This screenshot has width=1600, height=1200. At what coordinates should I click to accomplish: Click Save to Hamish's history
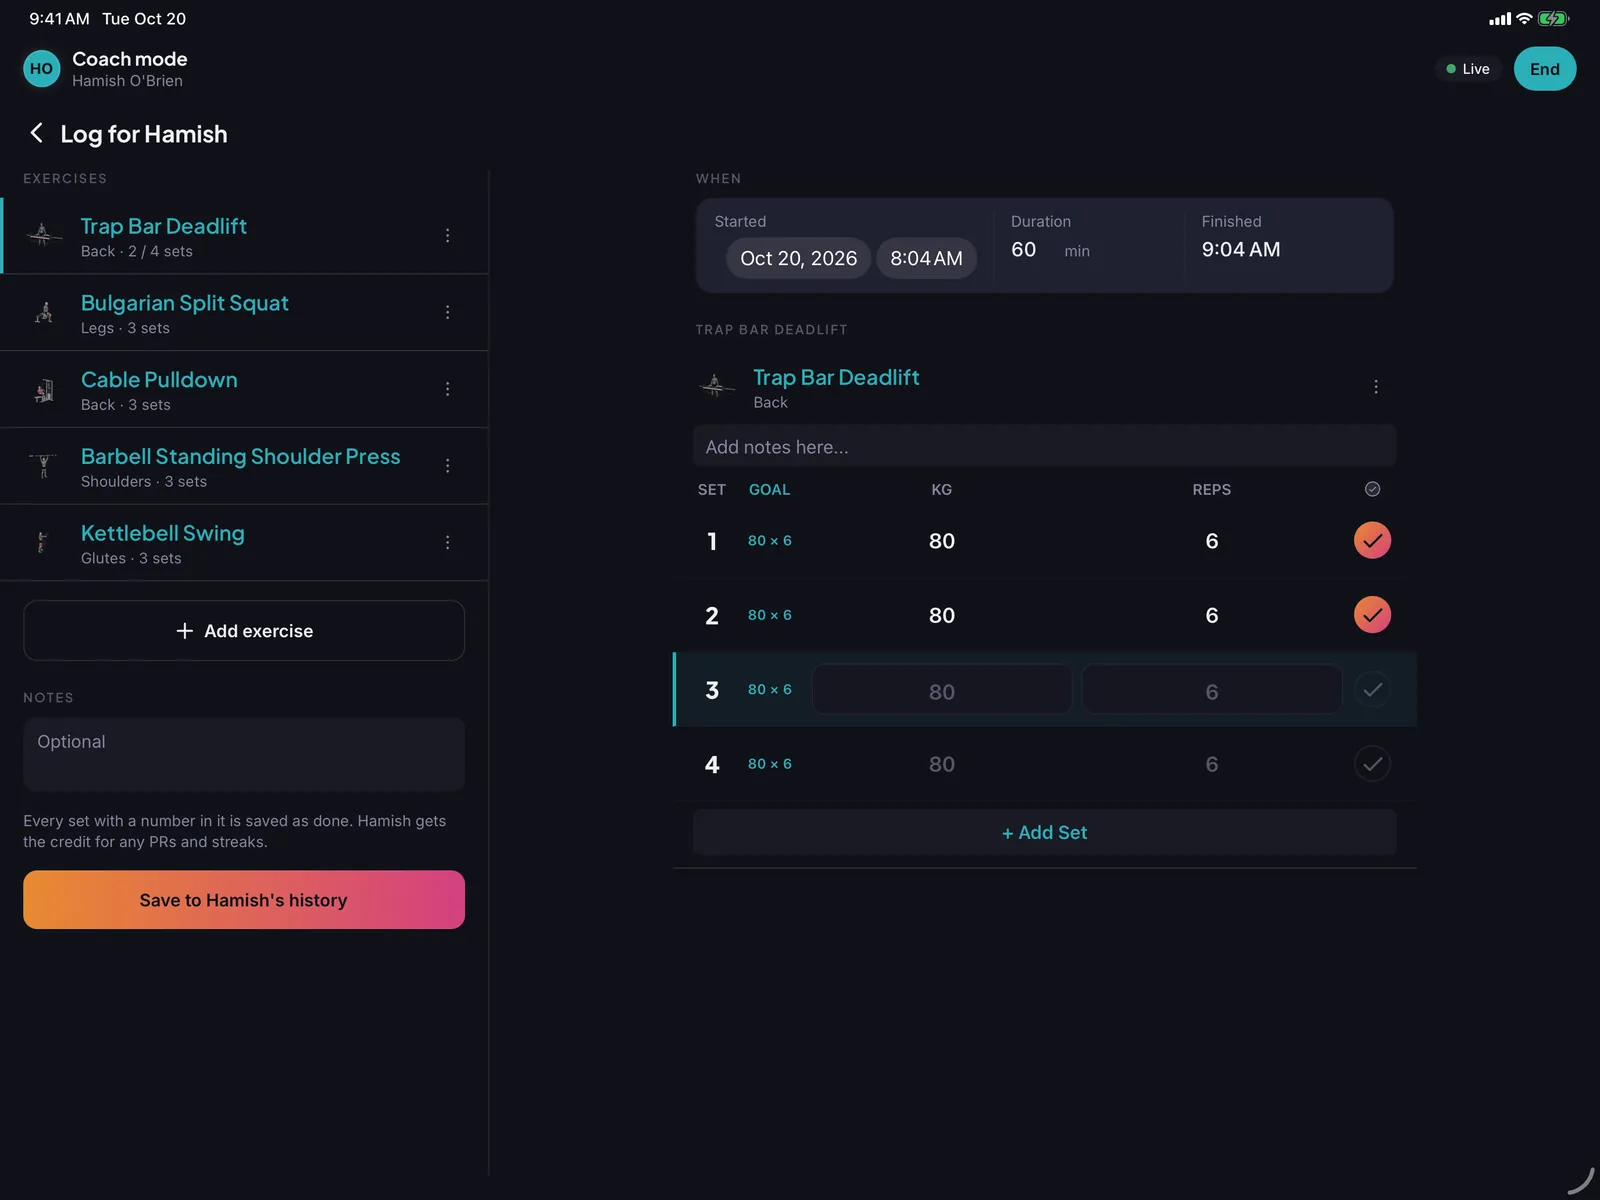point(244,900)
